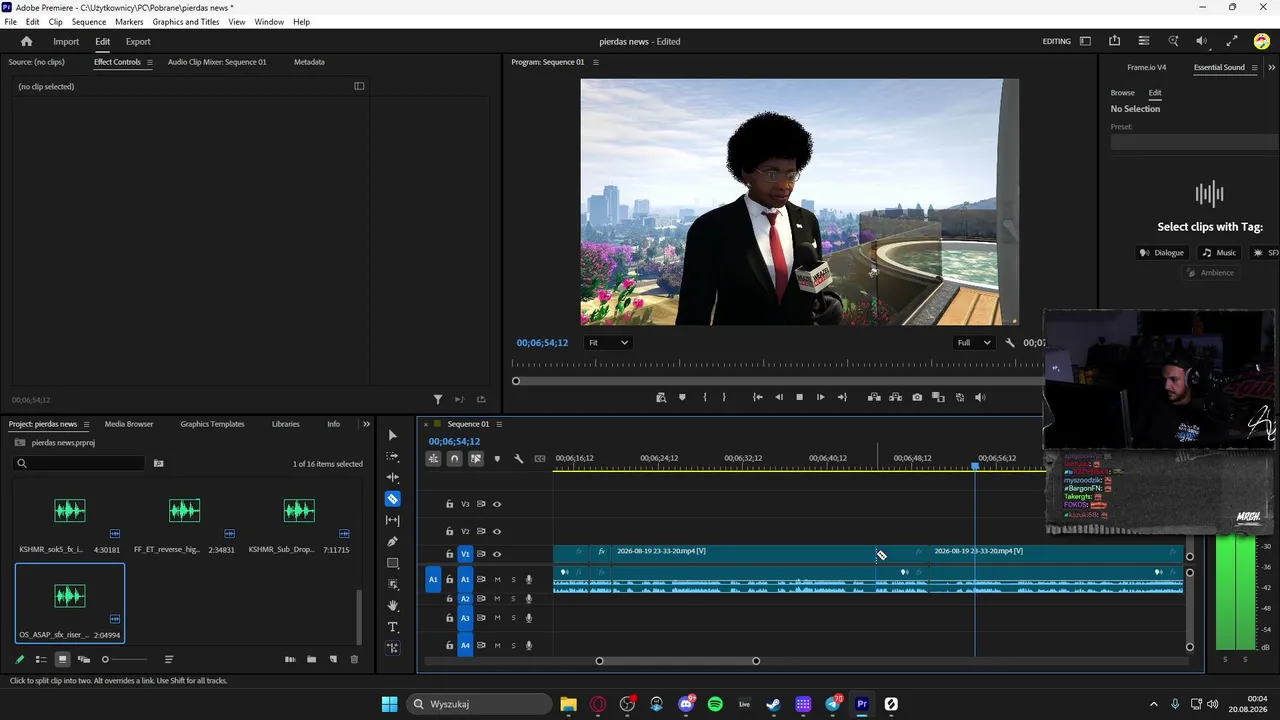This screenshot has width=1280, height=720.
Task: Open the Effect Controls panel menu
Action: (150, 62)
